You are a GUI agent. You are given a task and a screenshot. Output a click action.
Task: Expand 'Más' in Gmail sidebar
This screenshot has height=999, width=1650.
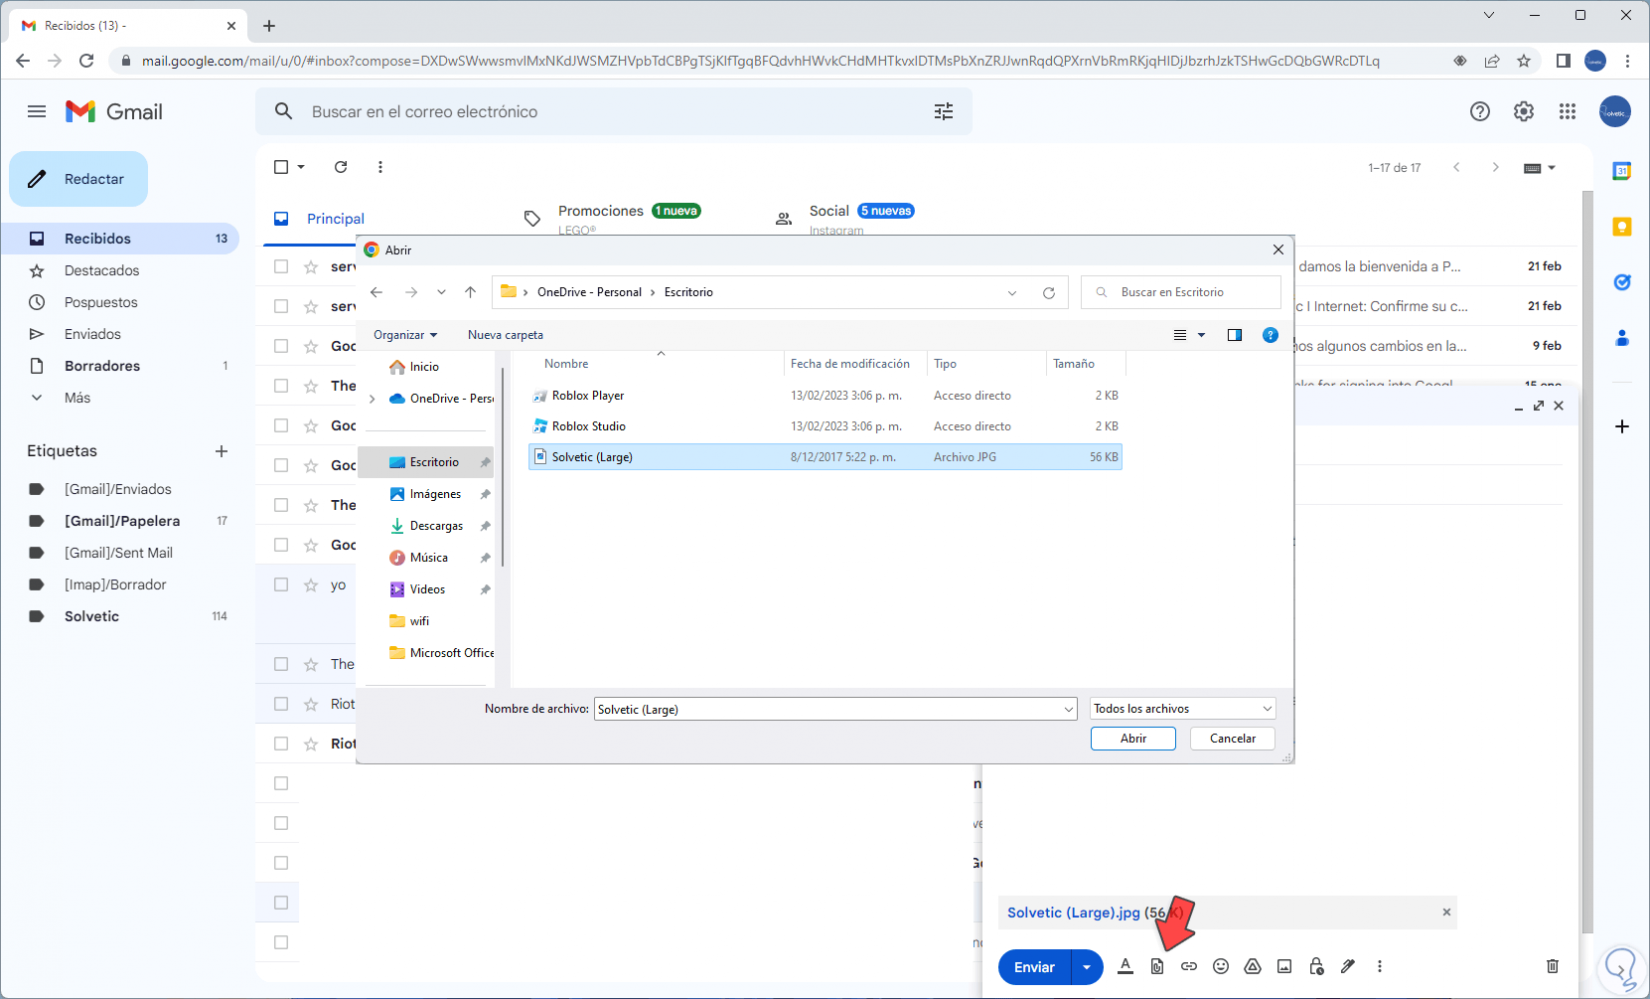(77, 398)
